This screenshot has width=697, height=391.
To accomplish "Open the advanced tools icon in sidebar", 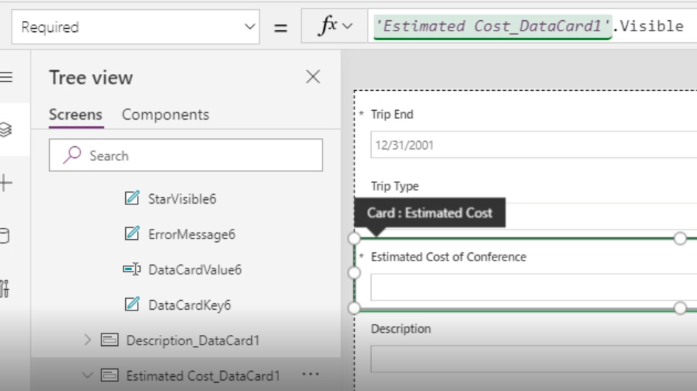I will [4, 289].
